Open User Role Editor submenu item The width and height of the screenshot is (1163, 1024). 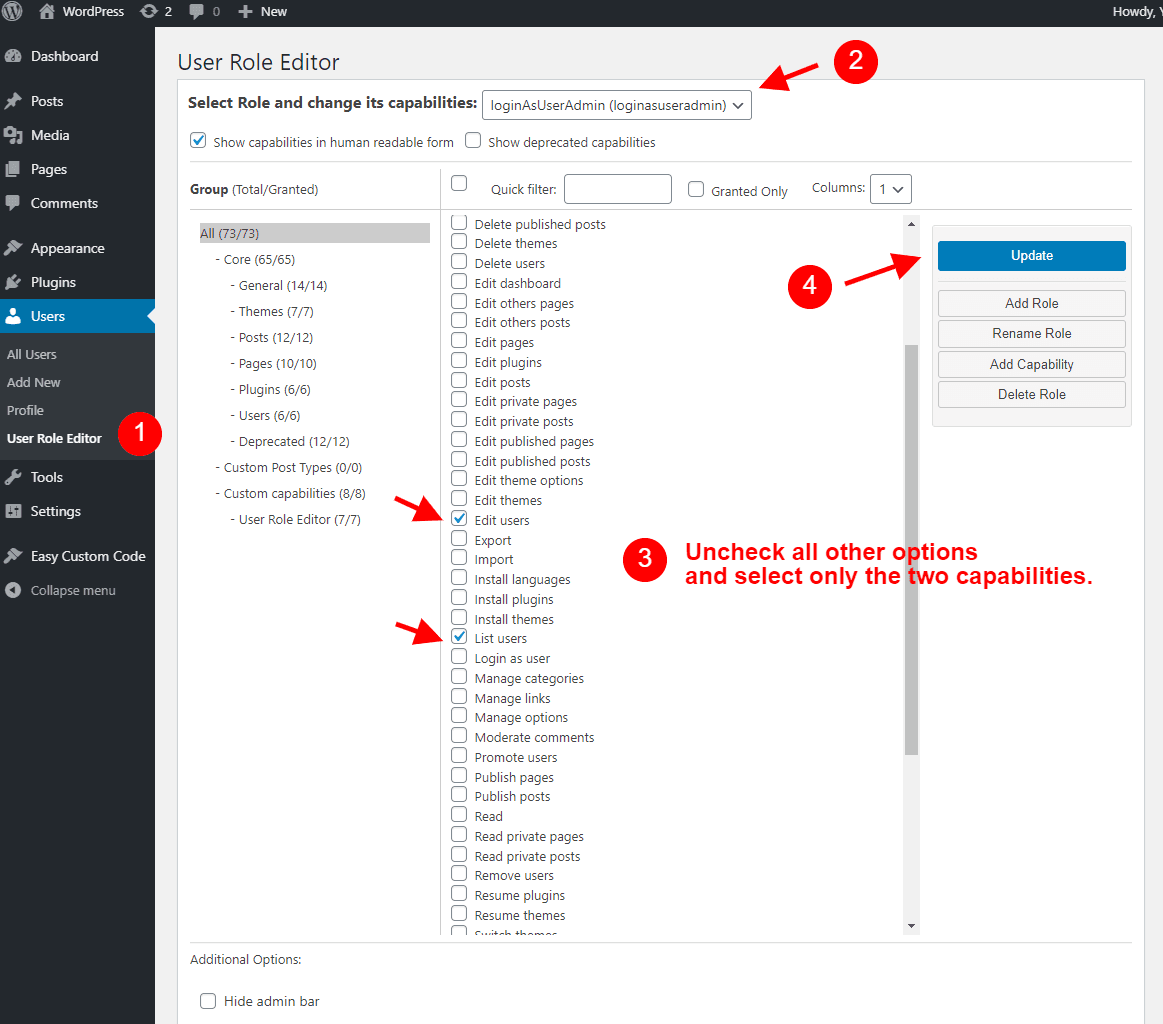[54, 438]
